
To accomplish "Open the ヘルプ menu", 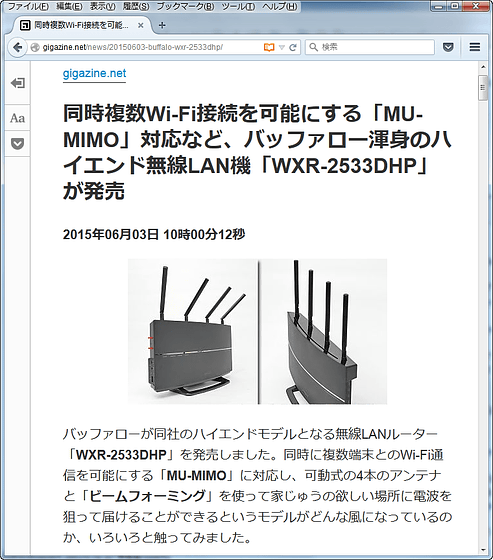I will tap(280, 6).
